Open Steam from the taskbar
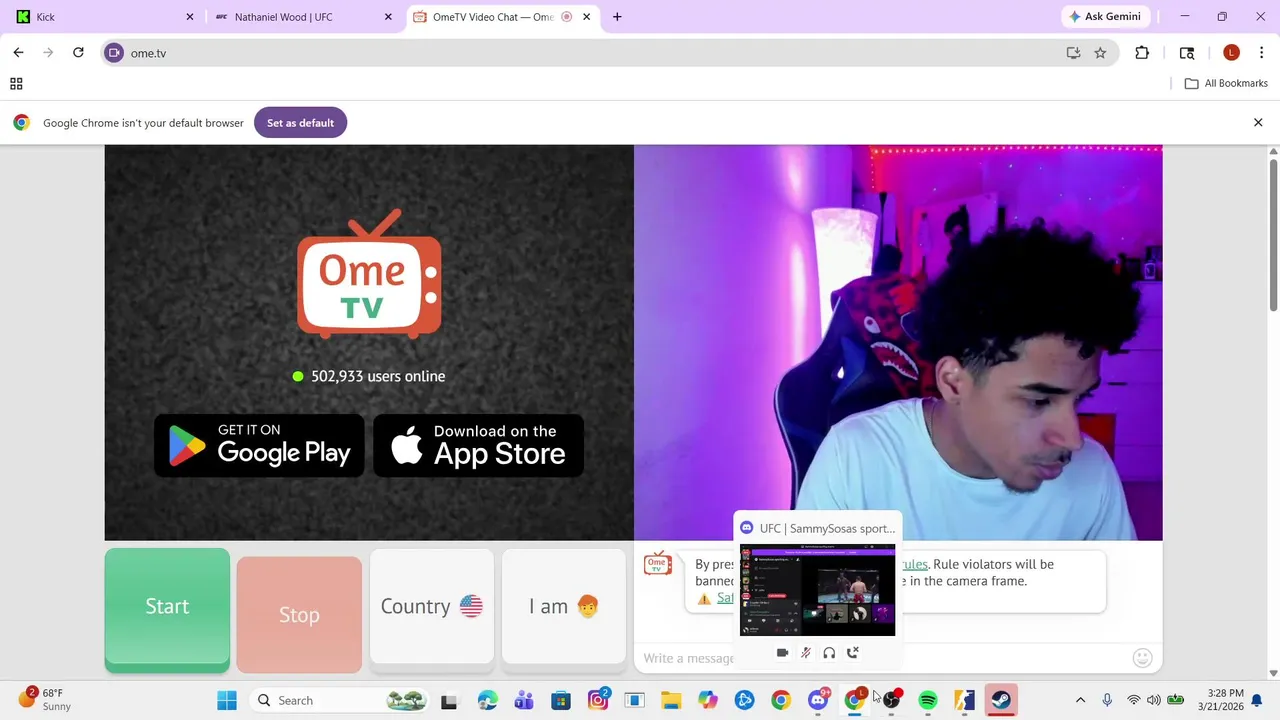 (x=1001, y=700)
